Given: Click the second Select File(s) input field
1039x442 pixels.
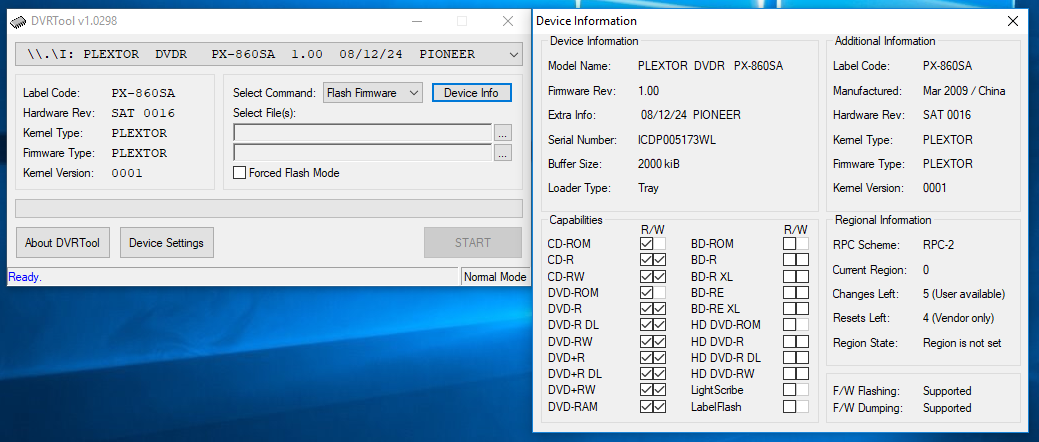Looking at the screenshot, I should coord(362,153).
